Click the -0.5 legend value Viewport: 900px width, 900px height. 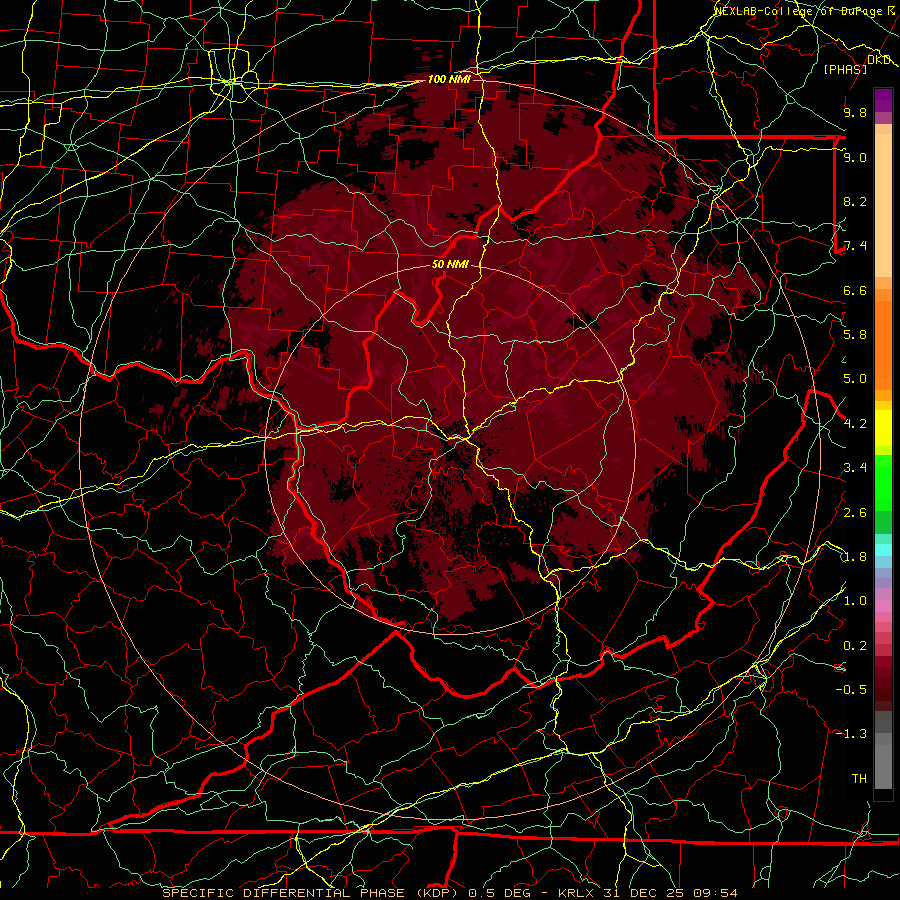(851, 690)
